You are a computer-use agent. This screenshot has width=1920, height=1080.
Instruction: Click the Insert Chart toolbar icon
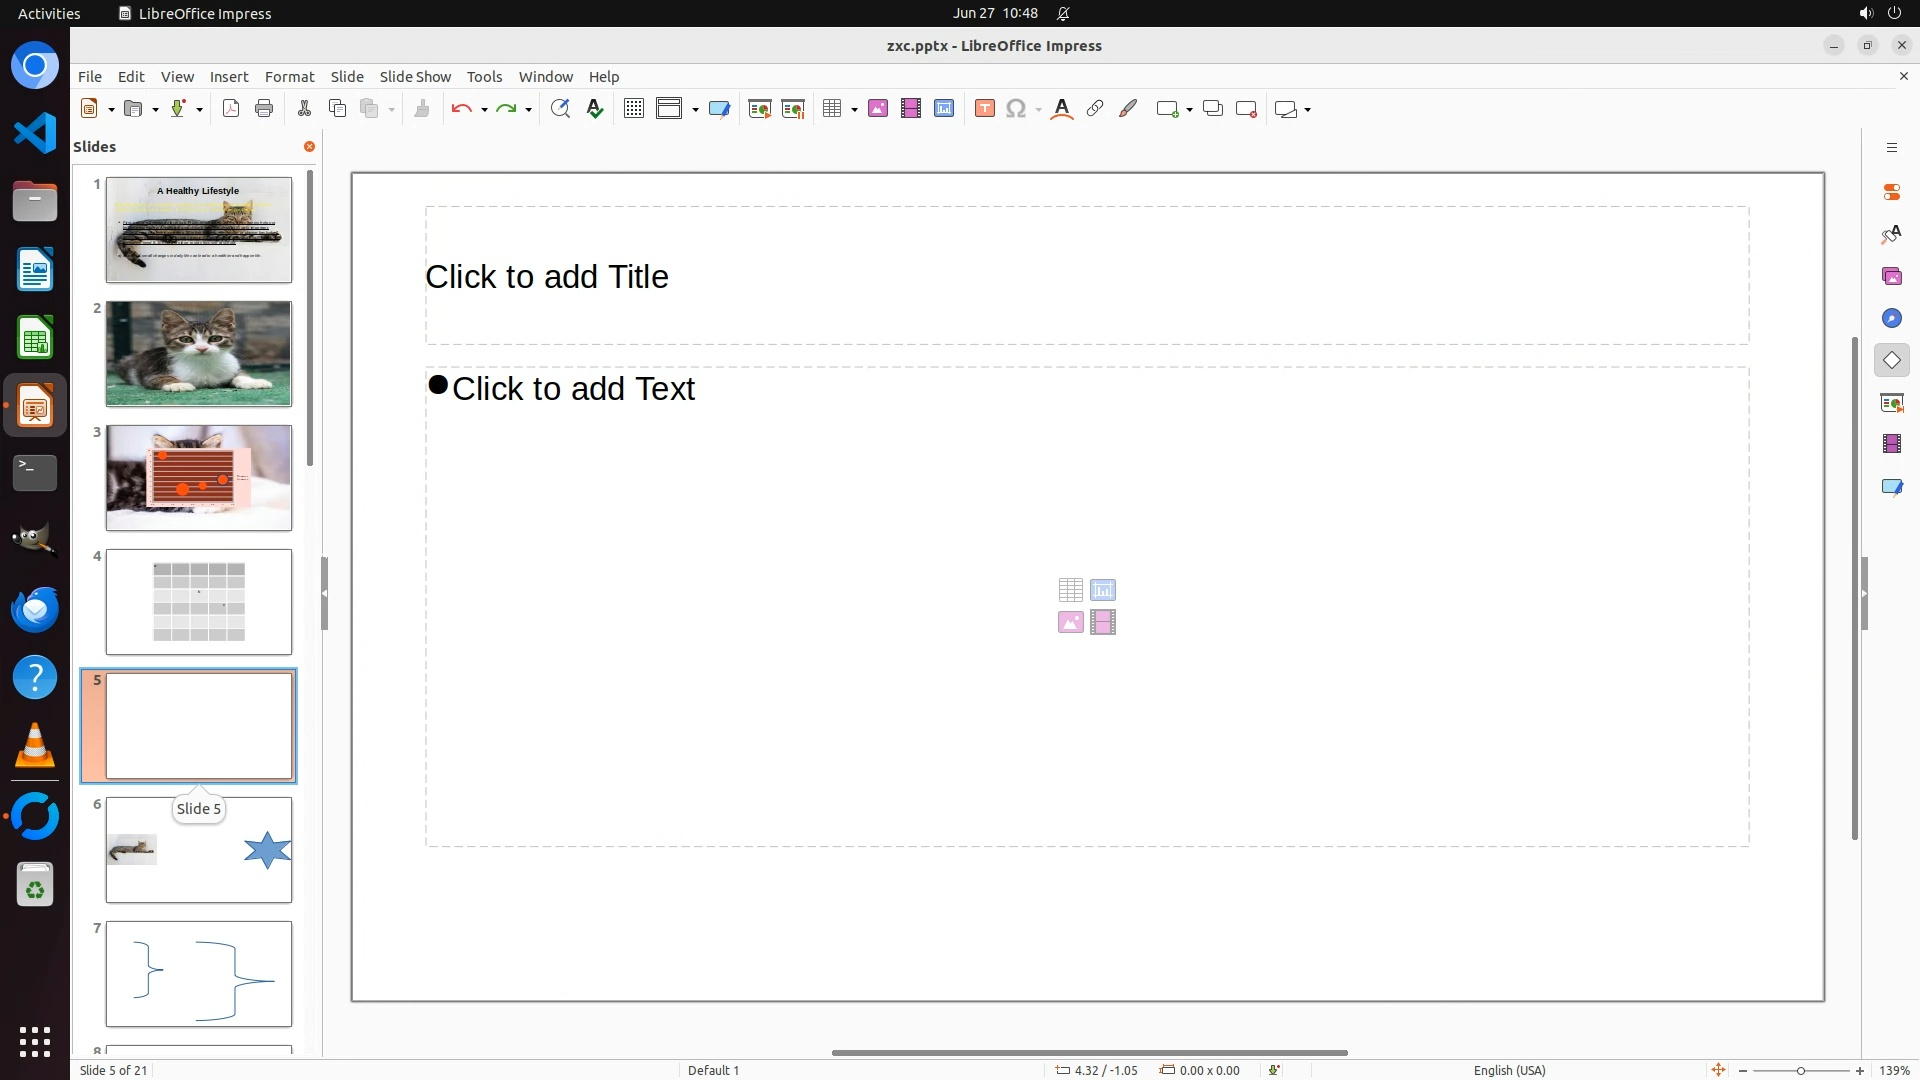tap(944, 109)
